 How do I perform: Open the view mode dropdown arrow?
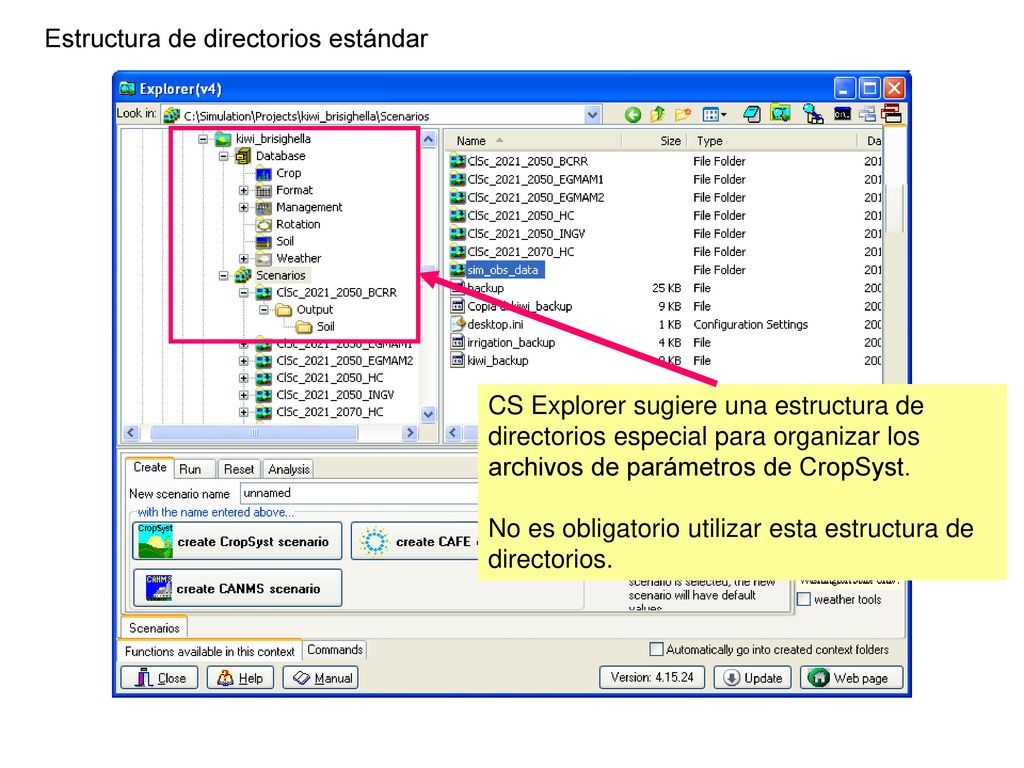tap(724, 115)
